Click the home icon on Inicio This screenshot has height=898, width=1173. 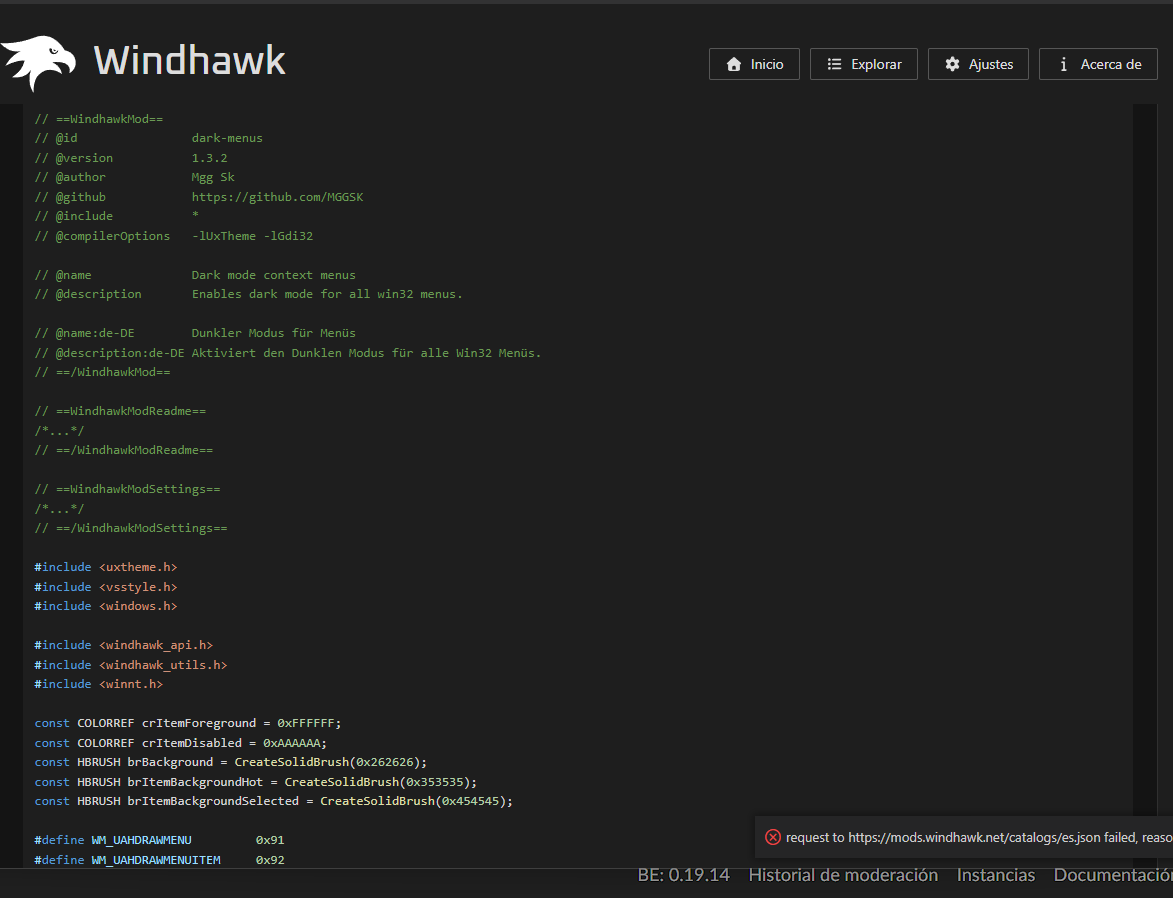point(734,64)
